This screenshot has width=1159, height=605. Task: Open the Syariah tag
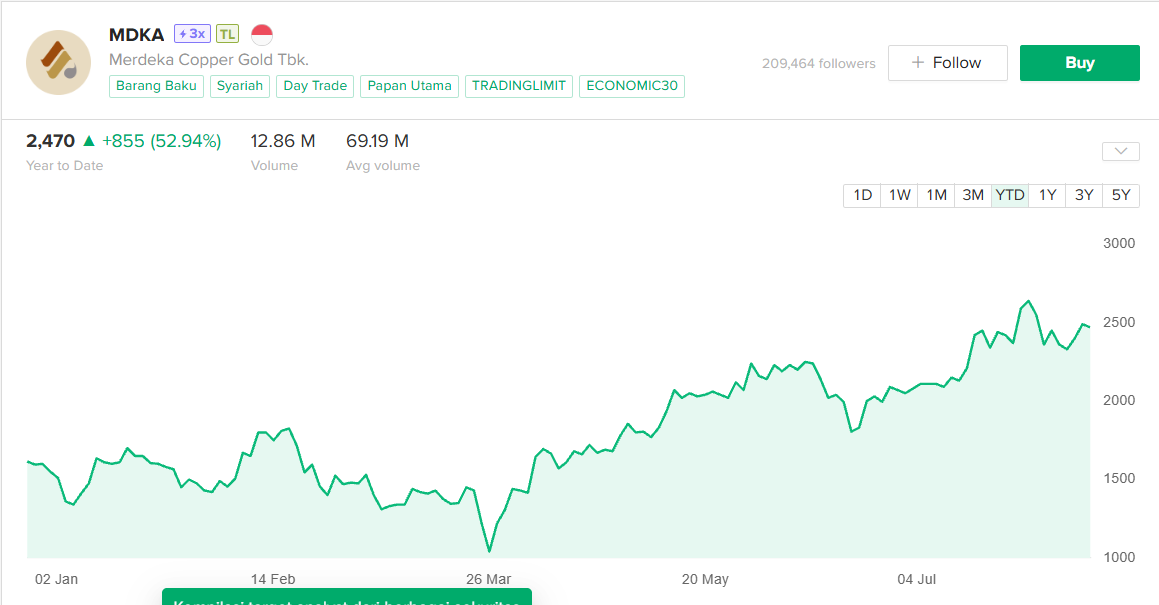point(240,86)
